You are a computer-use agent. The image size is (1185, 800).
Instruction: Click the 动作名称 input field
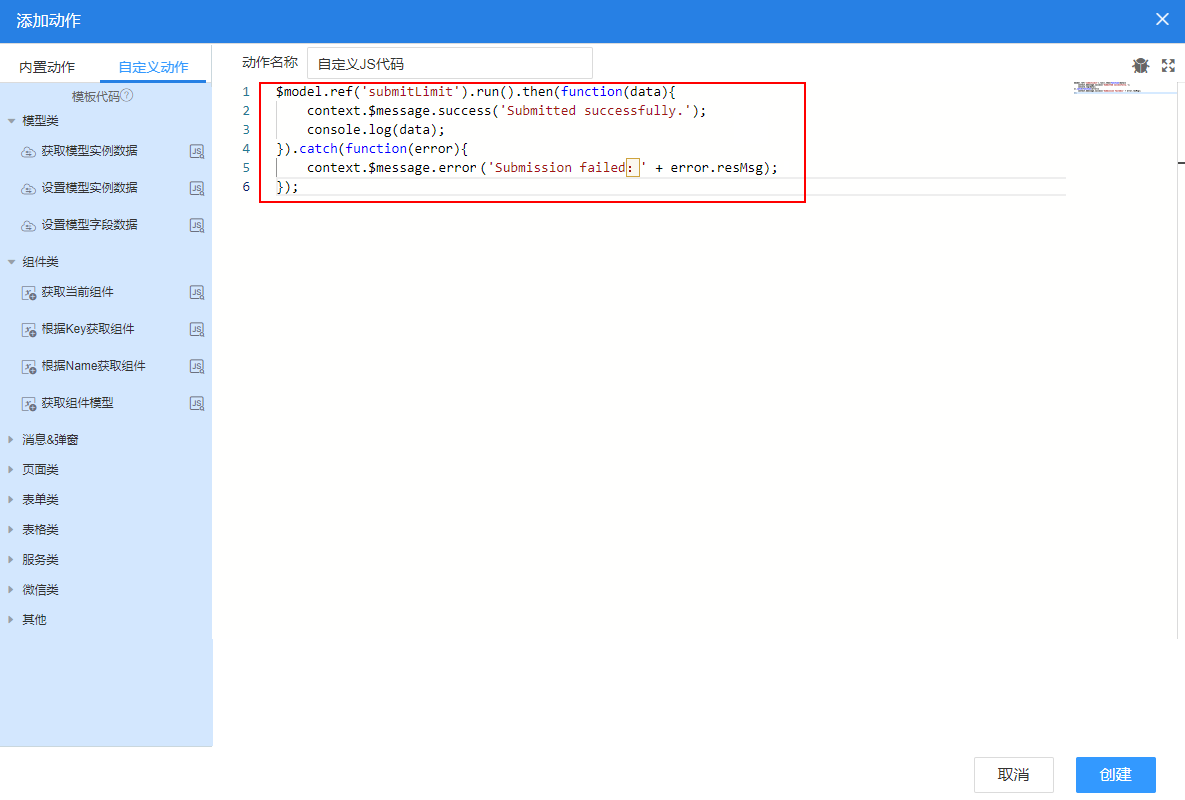[x=449, y=63]
